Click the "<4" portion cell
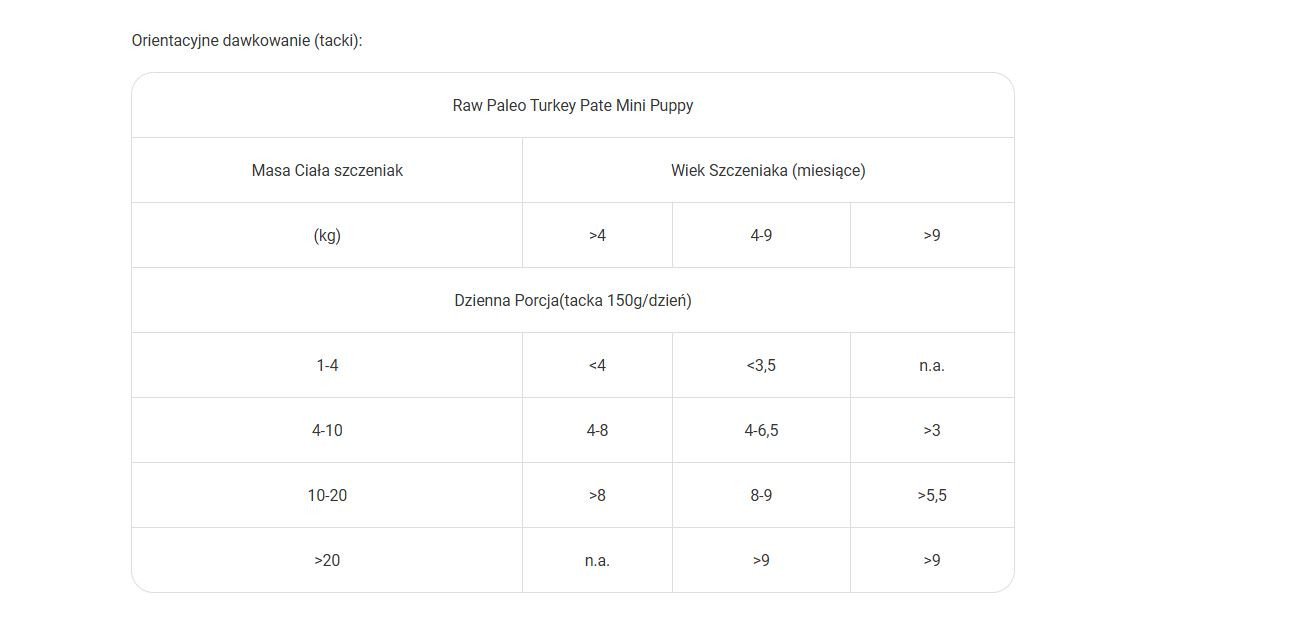 click(x=597, y=365)
